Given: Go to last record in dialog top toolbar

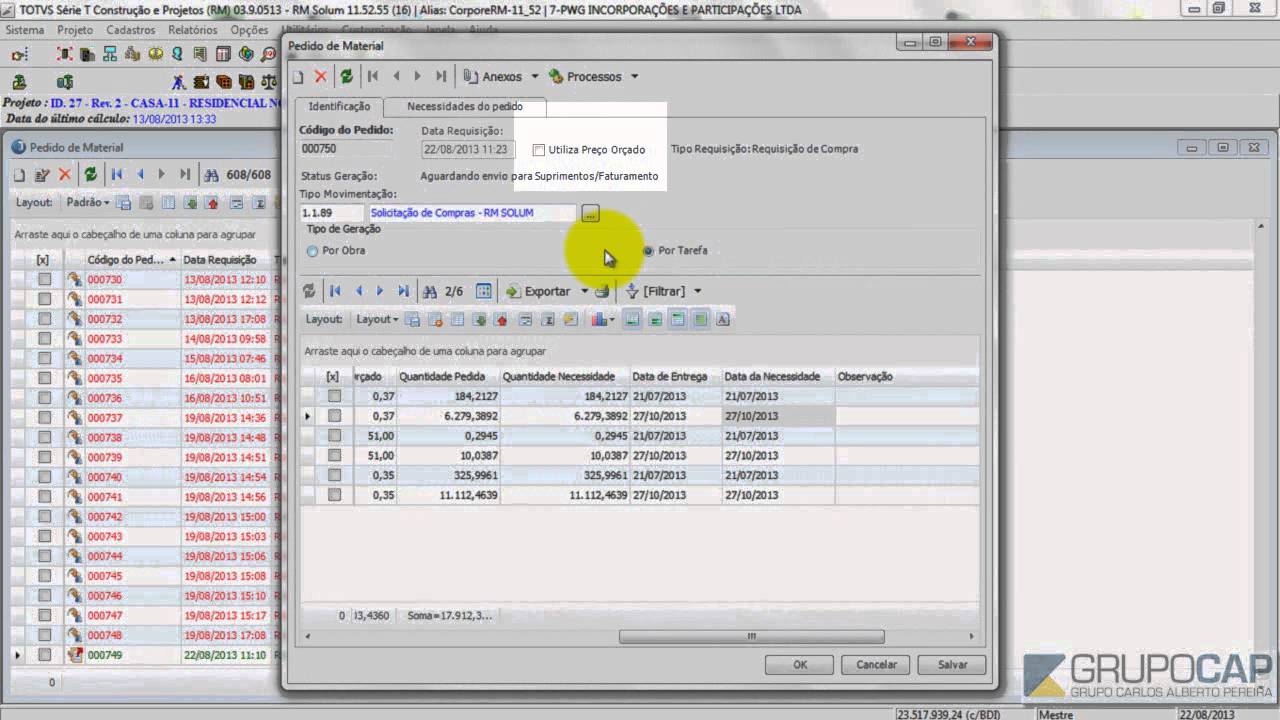Looking at the screenshot, I should coord(441,77).
